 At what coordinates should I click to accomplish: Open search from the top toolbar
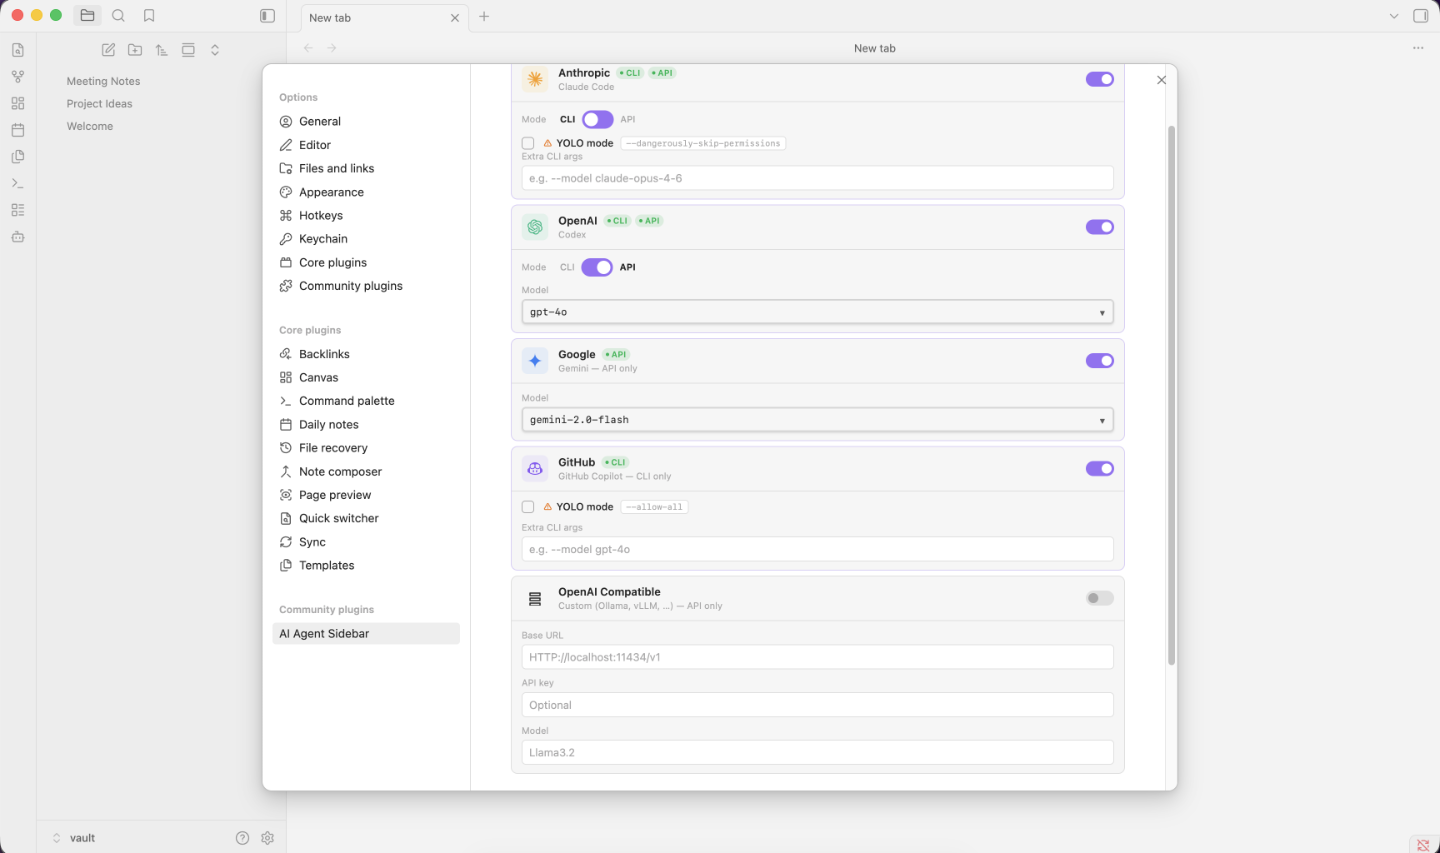point(118,16)
